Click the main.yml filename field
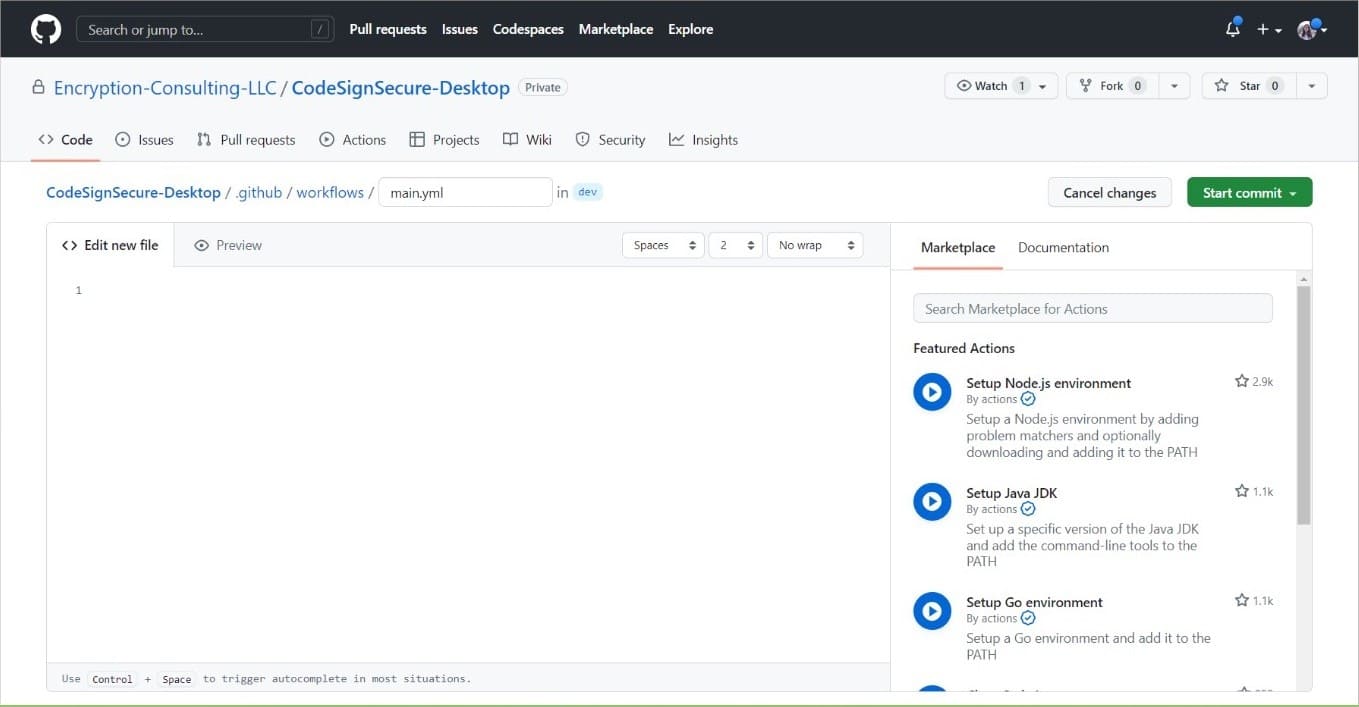Image resolution: width=1359 pixels, height=707 pixels. tap(465, 192)
